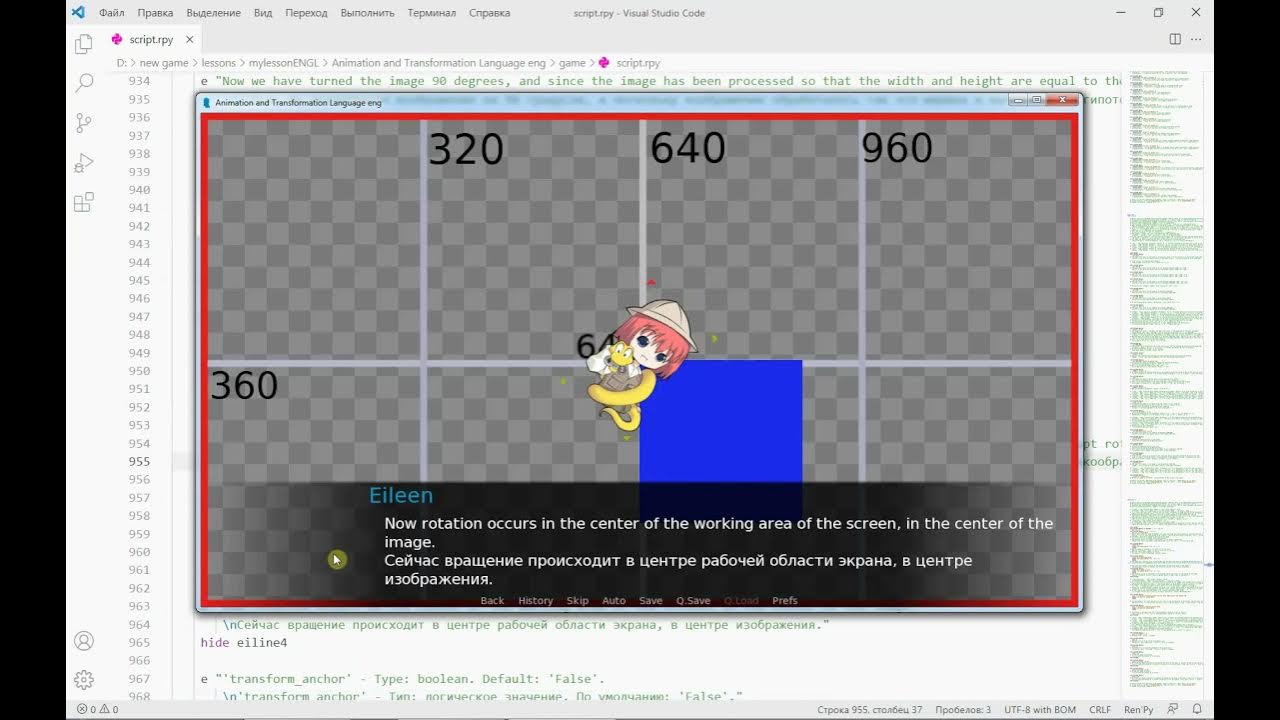Maximize the Ren'Py game window
This screenshot has height=720, width=1280.
[x=1036, y=100]
